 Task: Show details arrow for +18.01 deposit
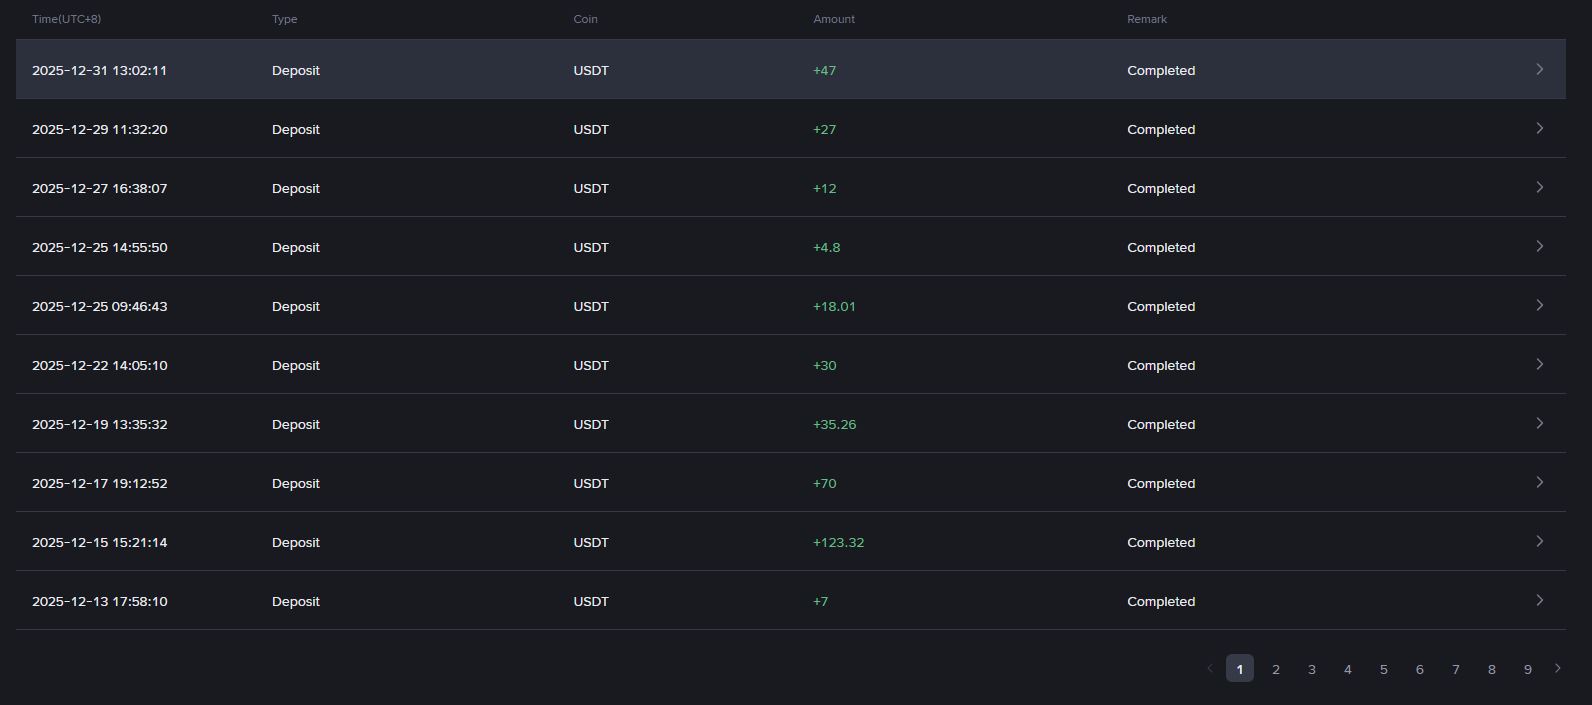tap(1540, 305)
